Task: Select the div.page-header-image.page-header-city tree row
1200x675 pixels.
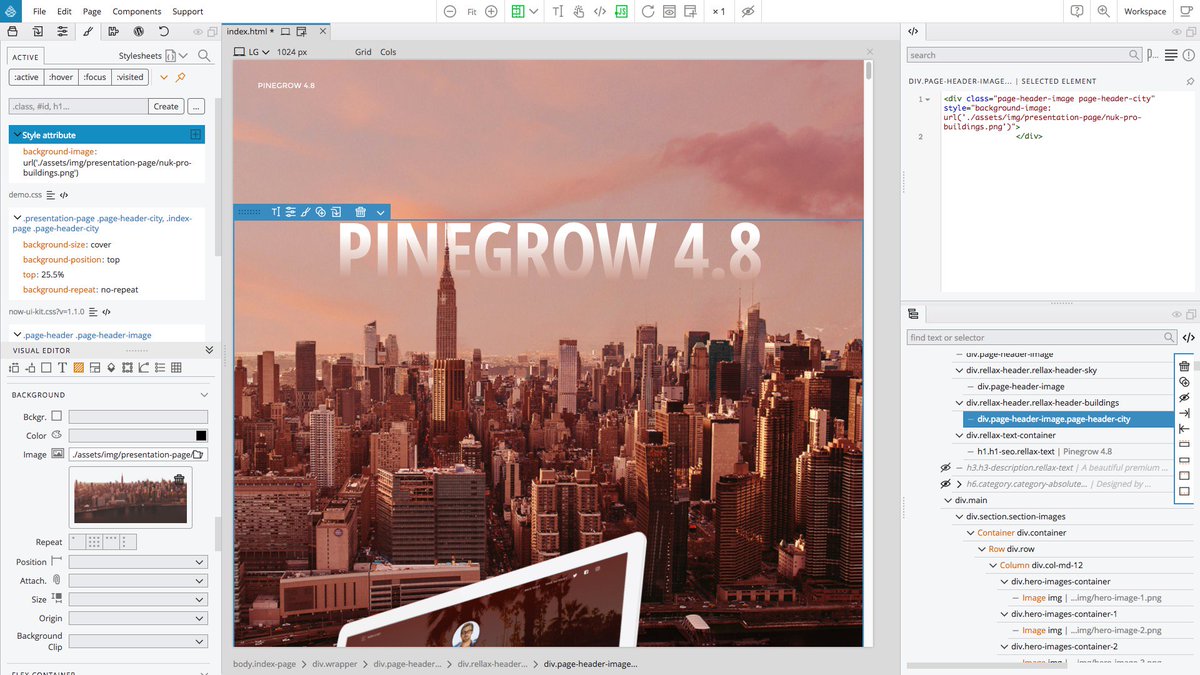Action: tap(1068, 419)
